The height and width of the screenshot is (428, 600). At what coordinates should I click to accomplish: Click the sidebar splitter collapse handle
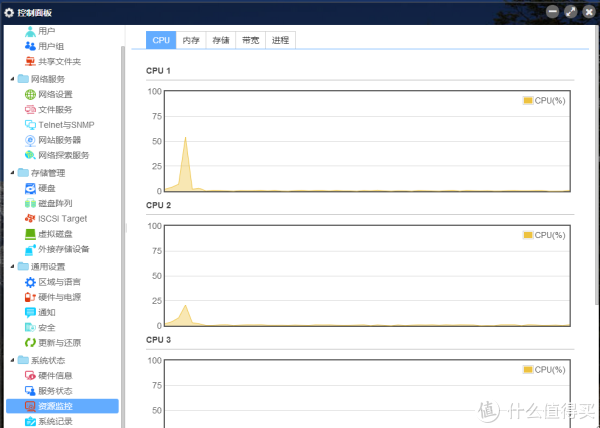(125, 227)
